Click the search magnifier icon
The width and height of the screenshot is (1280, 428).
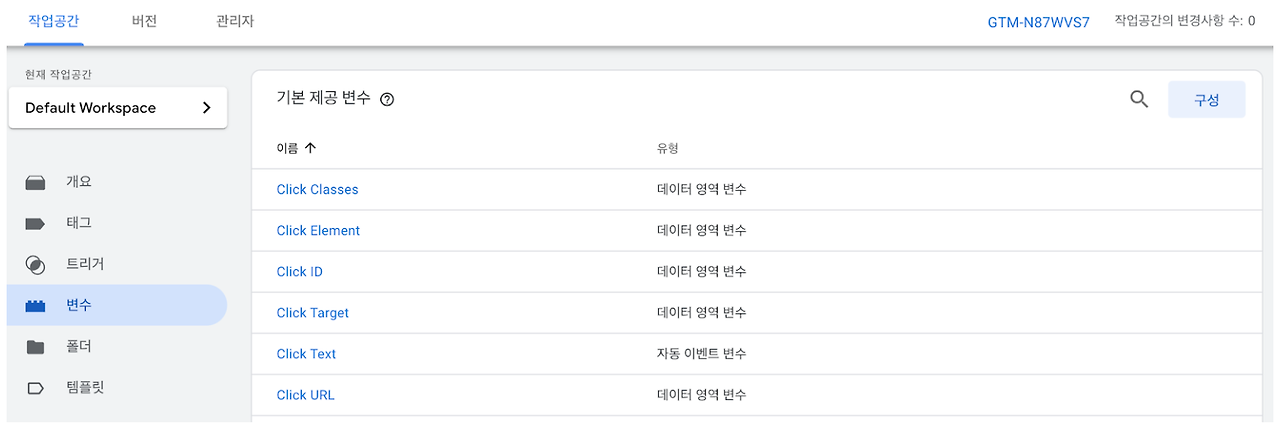(1139, 99)
